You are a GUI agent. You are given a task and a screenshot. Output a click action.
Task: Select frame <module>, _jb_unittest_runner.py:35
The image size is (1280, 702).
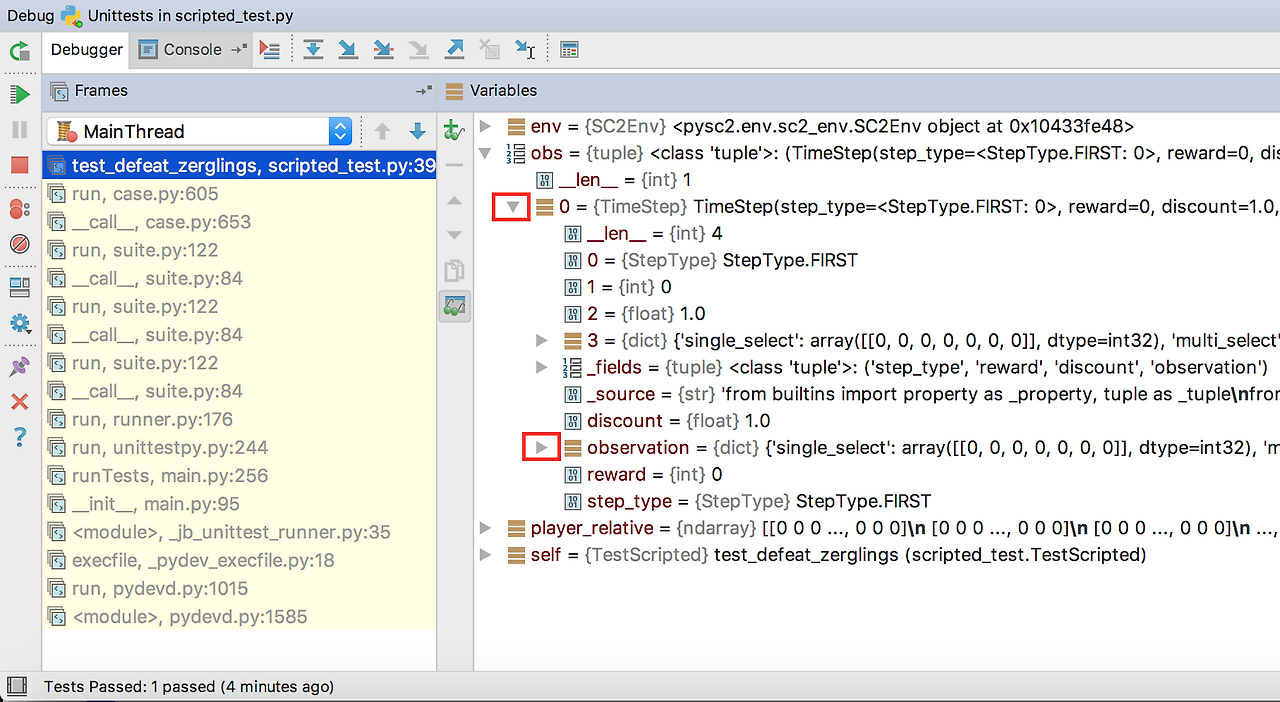[240, 532]
